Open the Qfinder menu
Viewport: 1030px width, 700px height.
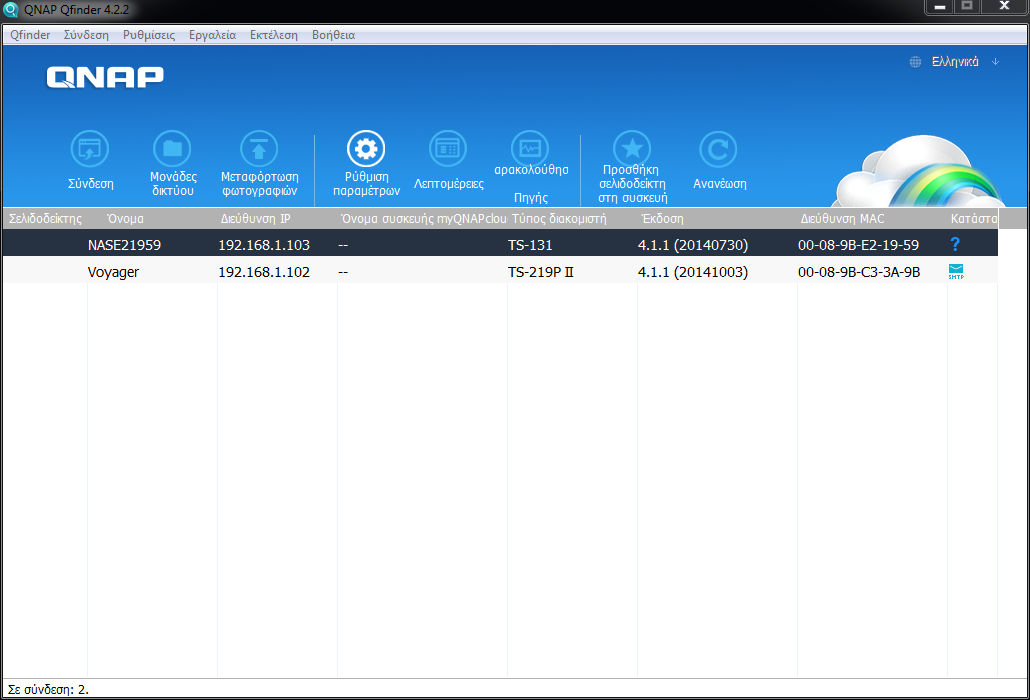30,35
